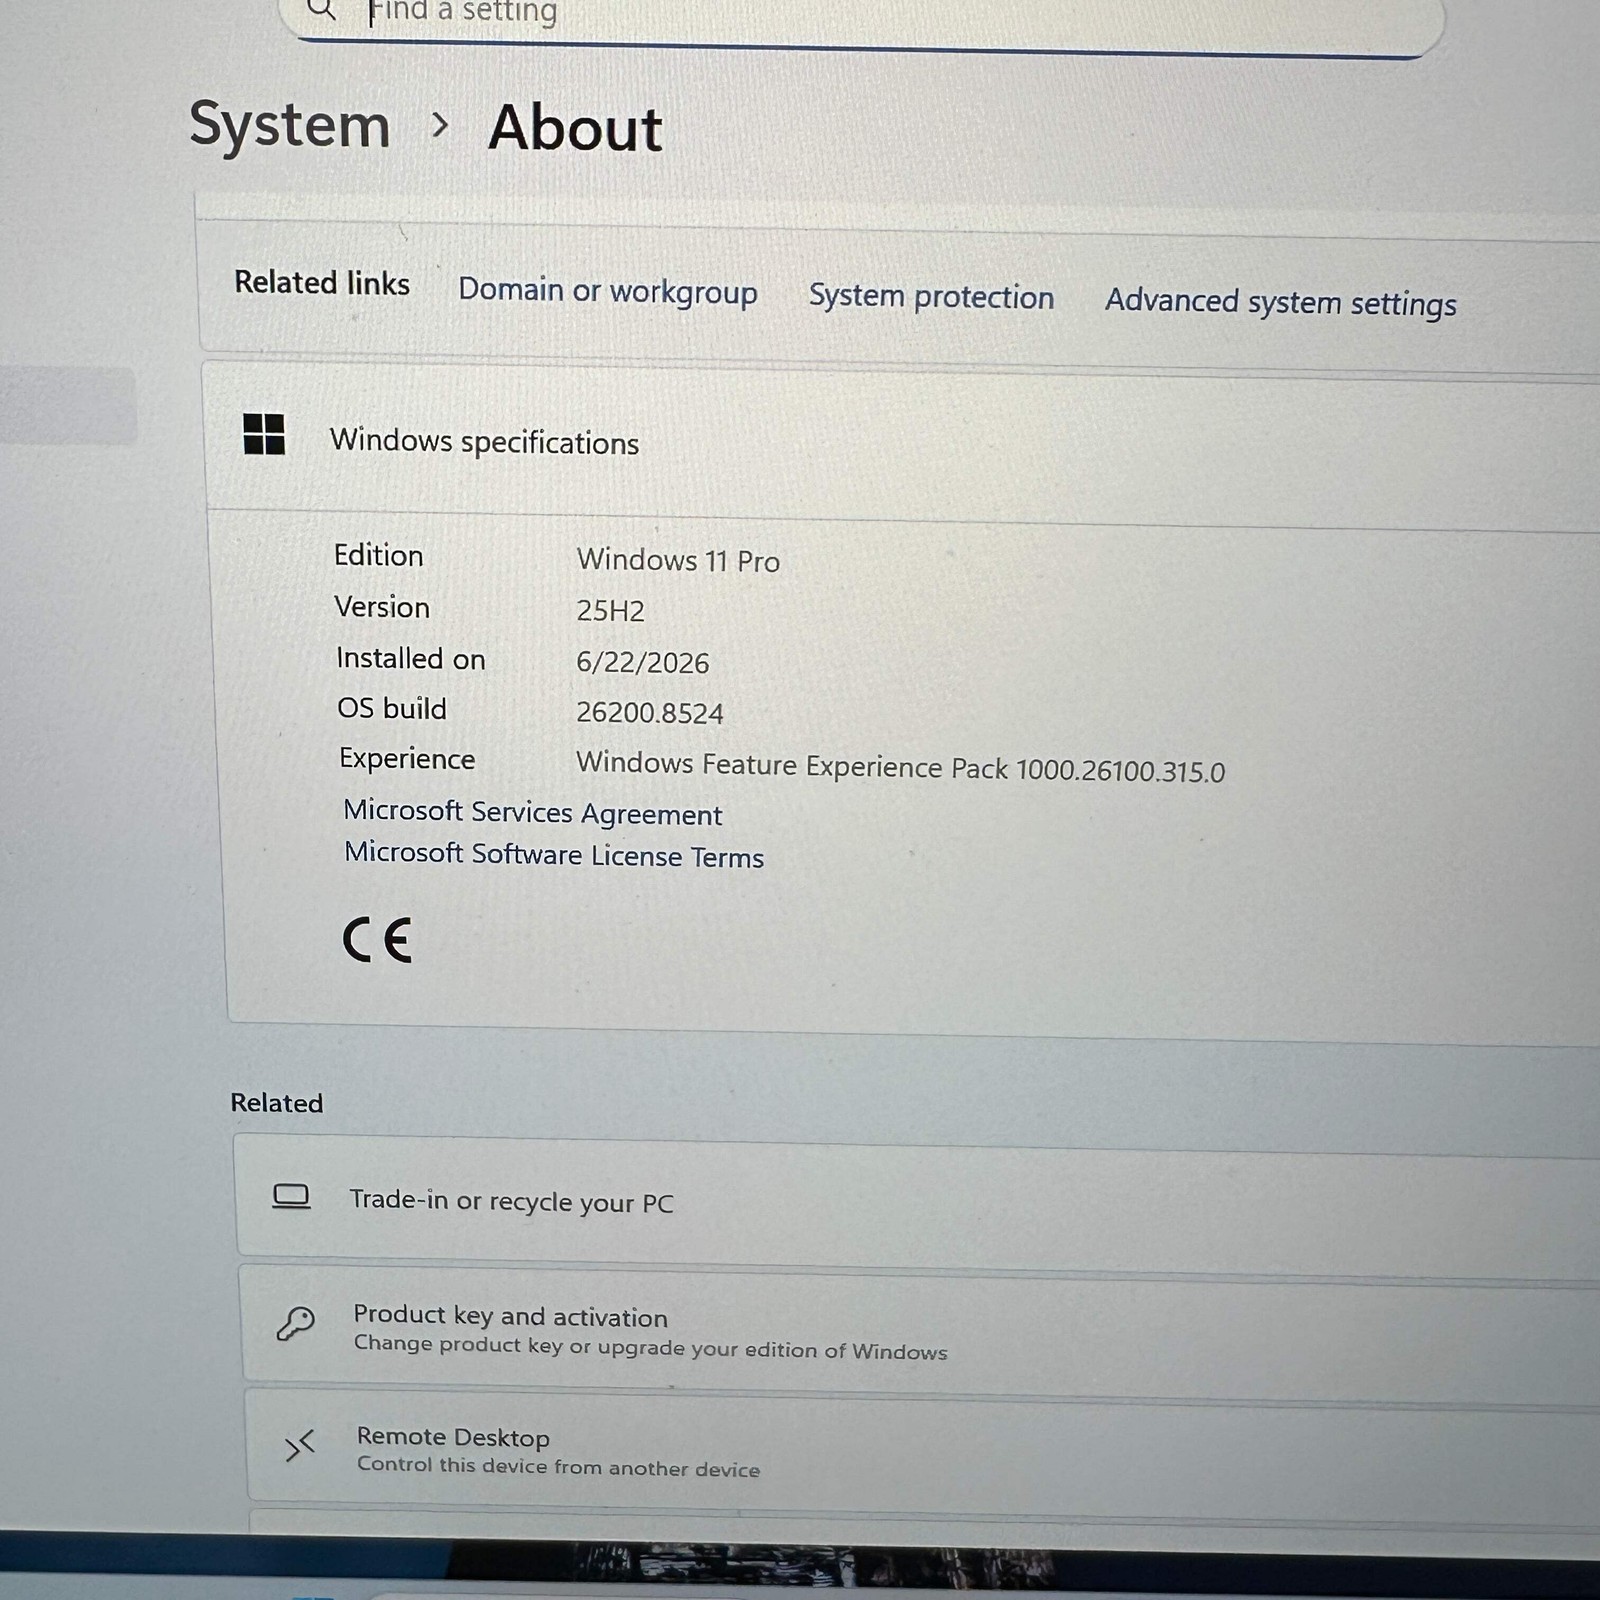Viewport: 1600px width, 1600px height.
Task: Click the Remote Desktop arrows icon
Action: click(x=299, y=1446)
